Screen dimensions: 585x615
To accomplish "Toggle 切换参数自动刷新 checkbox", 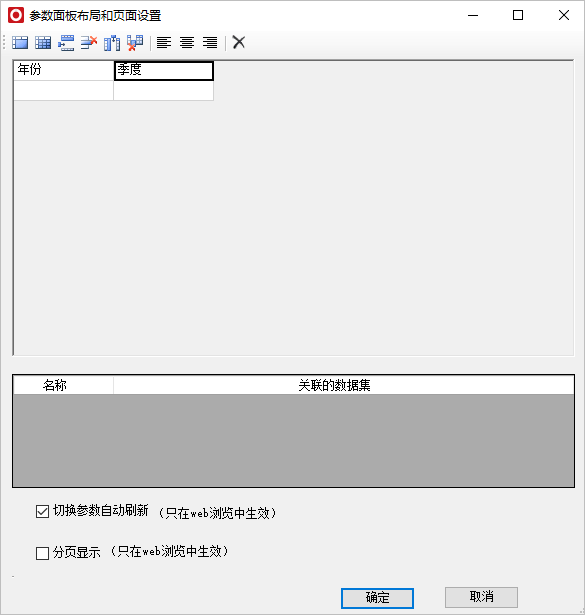I will [x=42, y=511].
